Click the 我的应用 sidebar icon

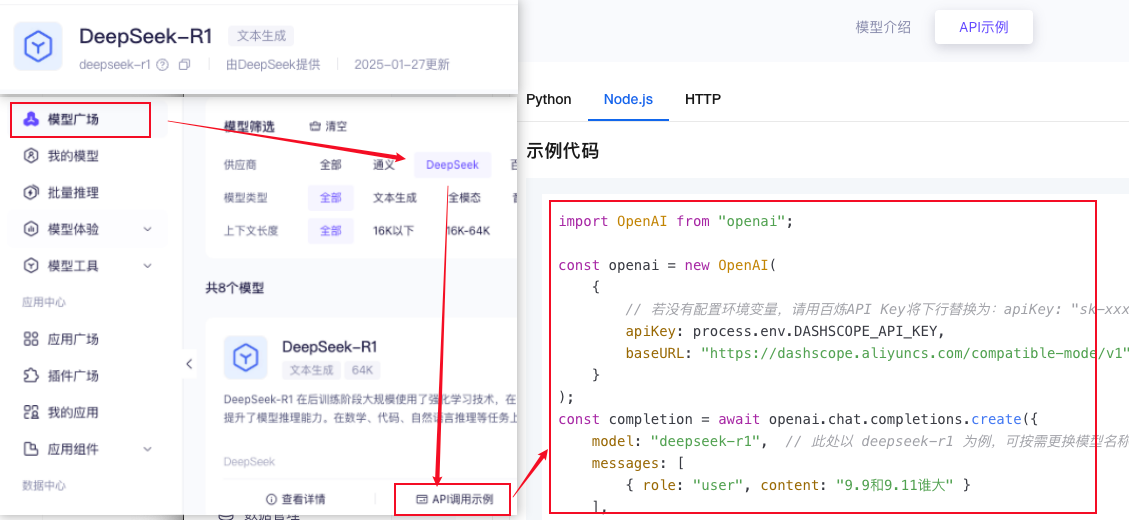[30, 413]
